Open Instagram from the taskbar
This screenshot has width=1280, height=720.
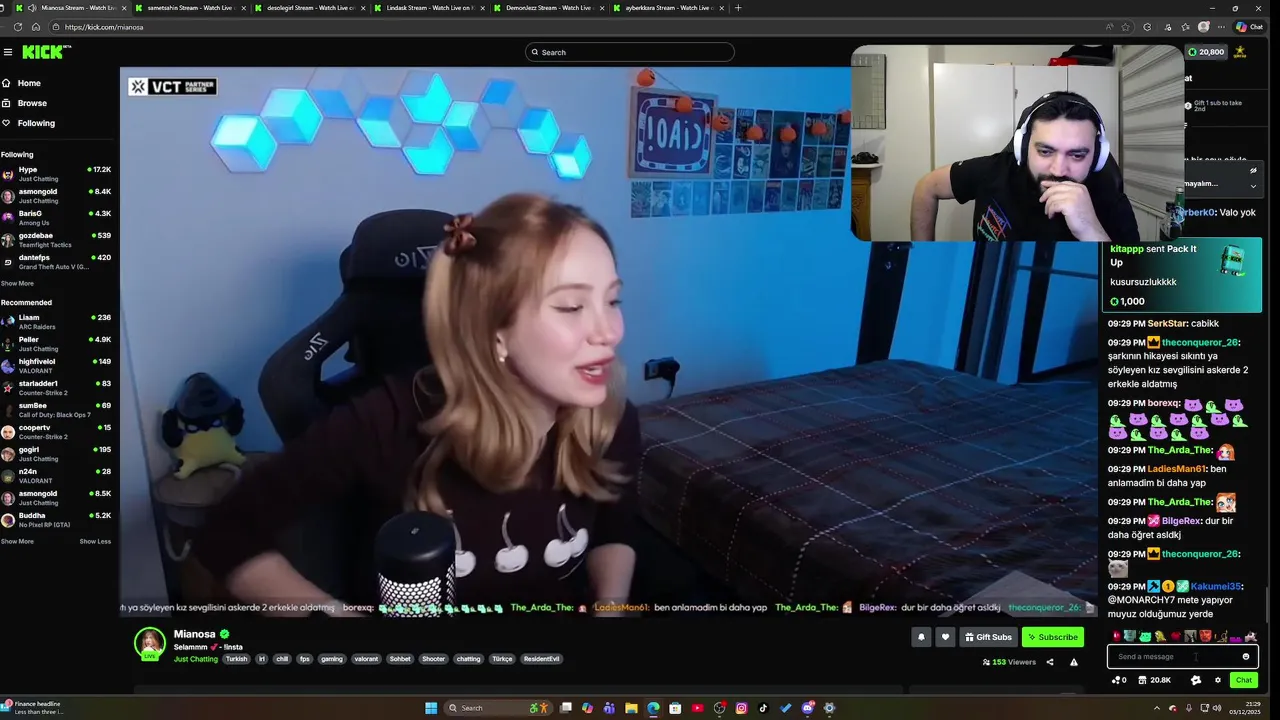741,708
